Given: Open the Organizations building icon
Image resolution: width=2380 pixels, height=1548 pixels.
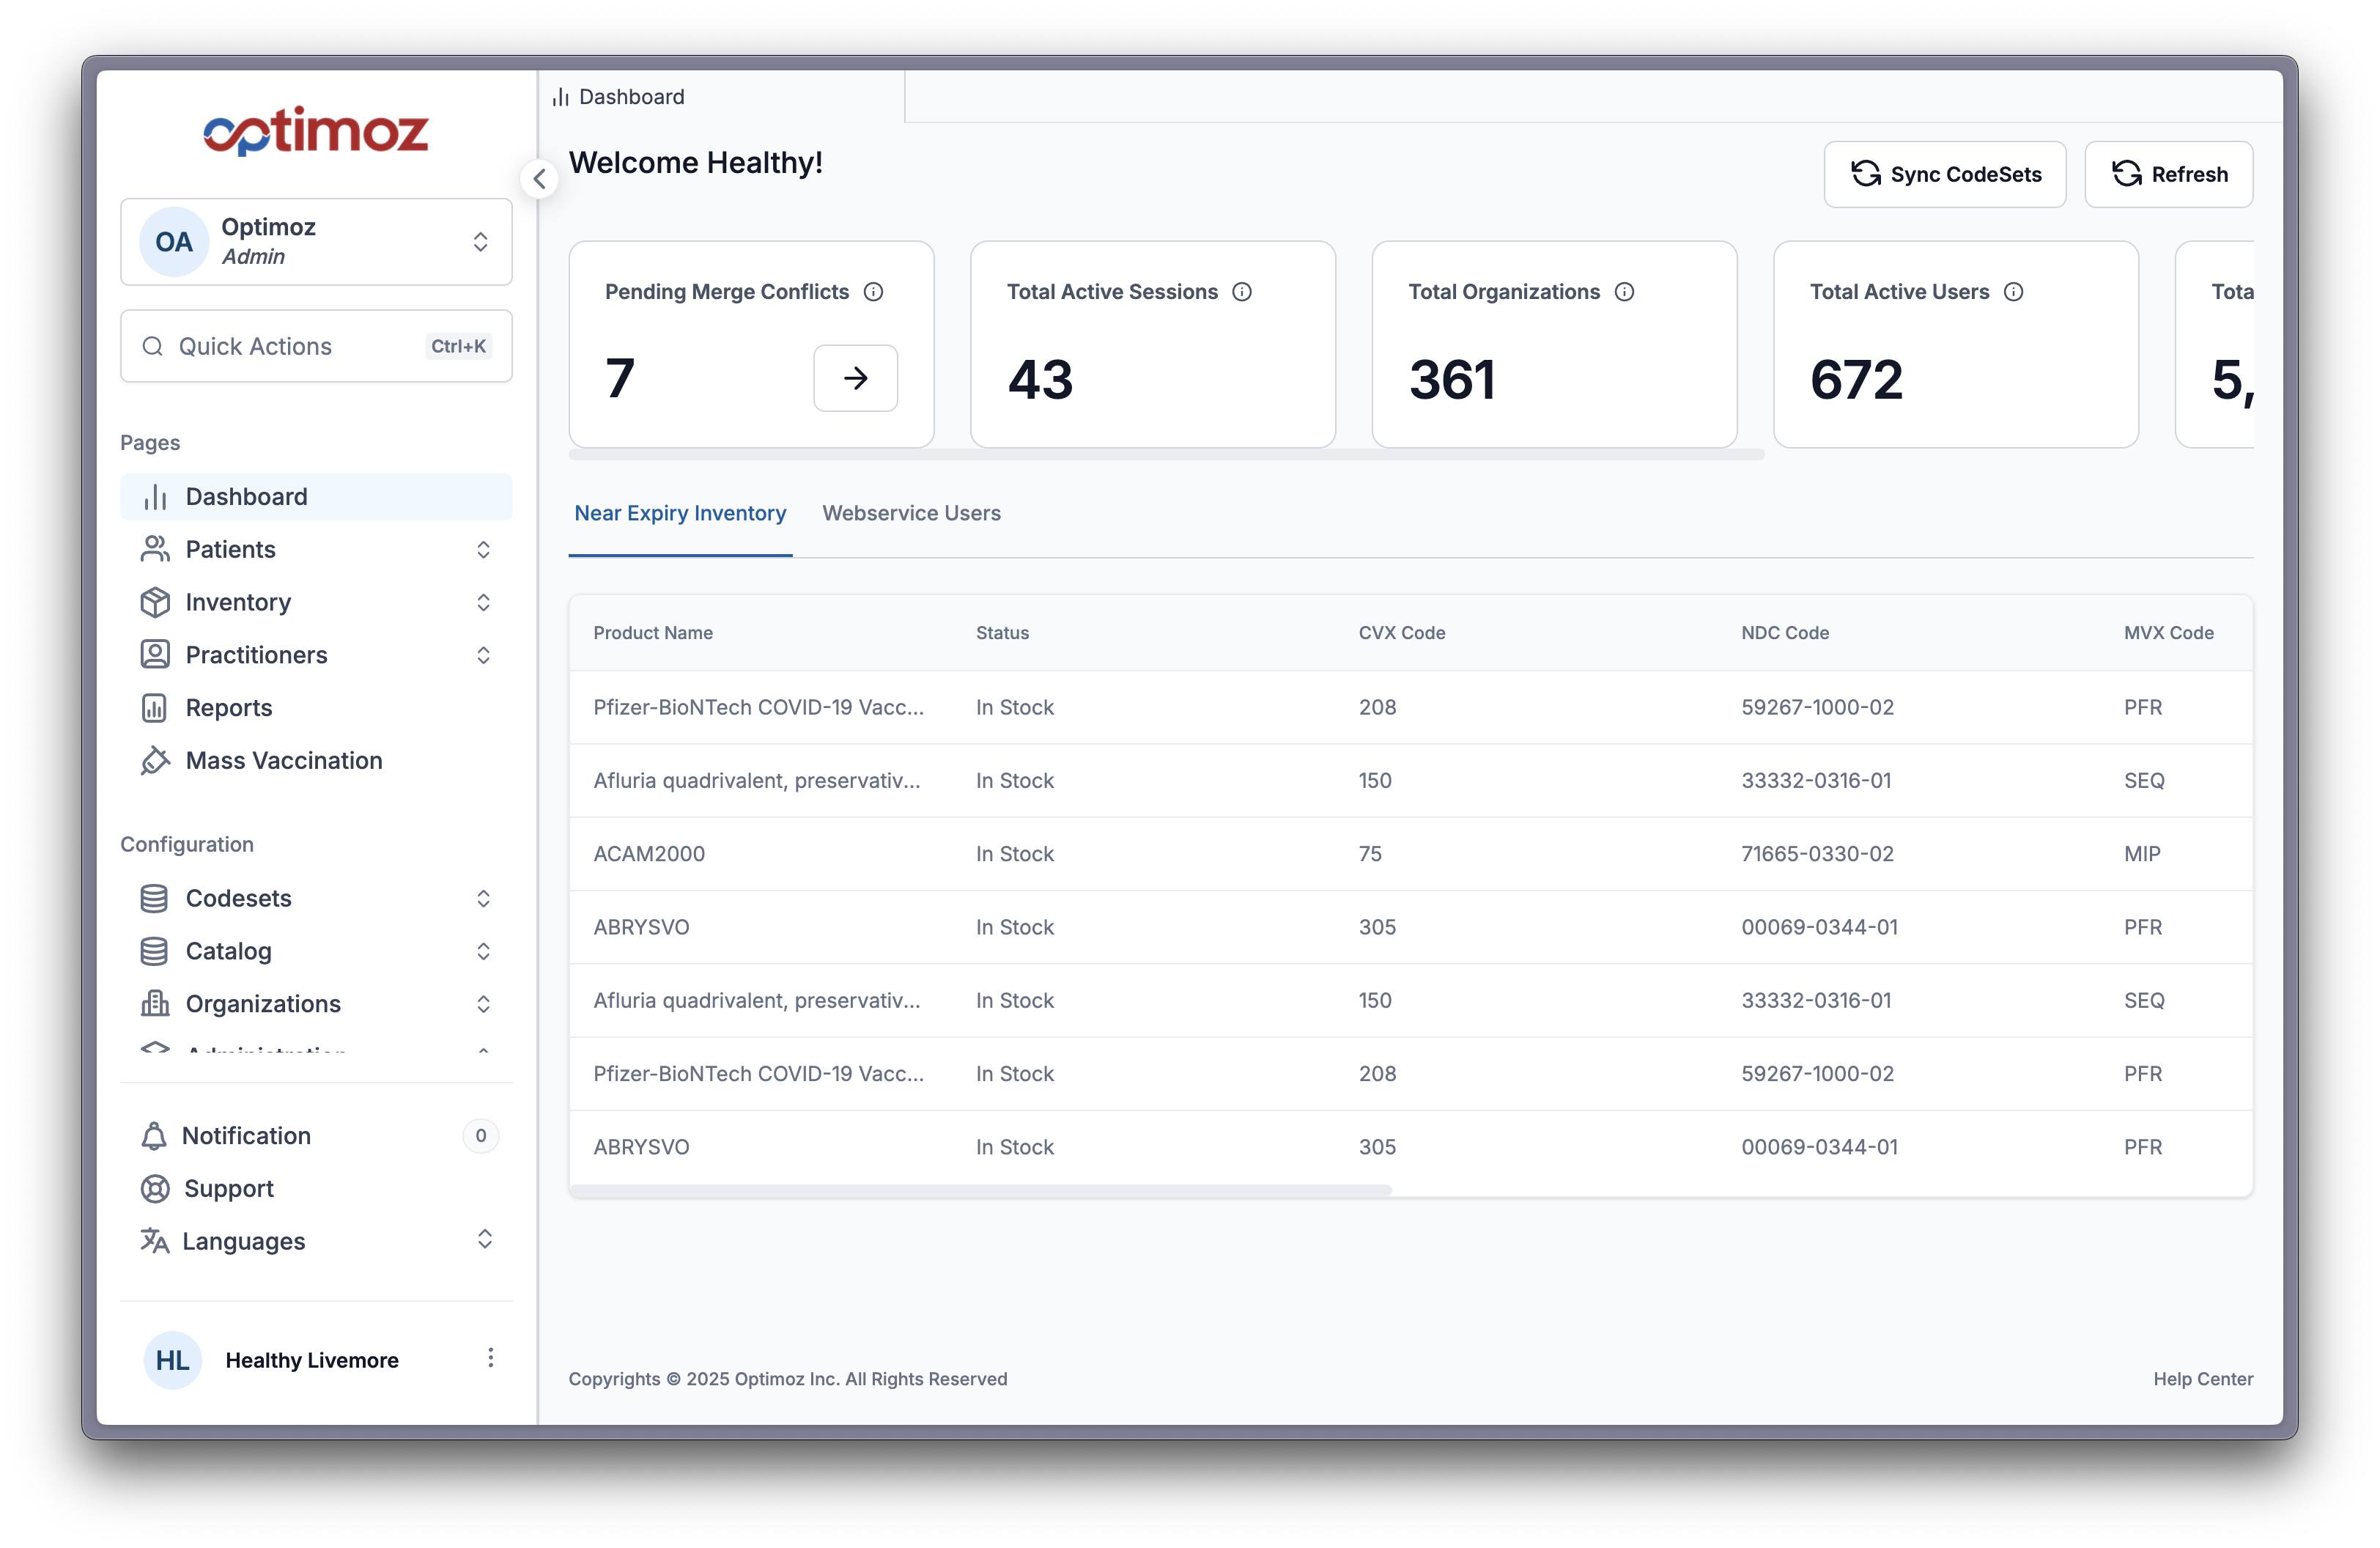Looking at the screenshot, I should [155, 1003].
